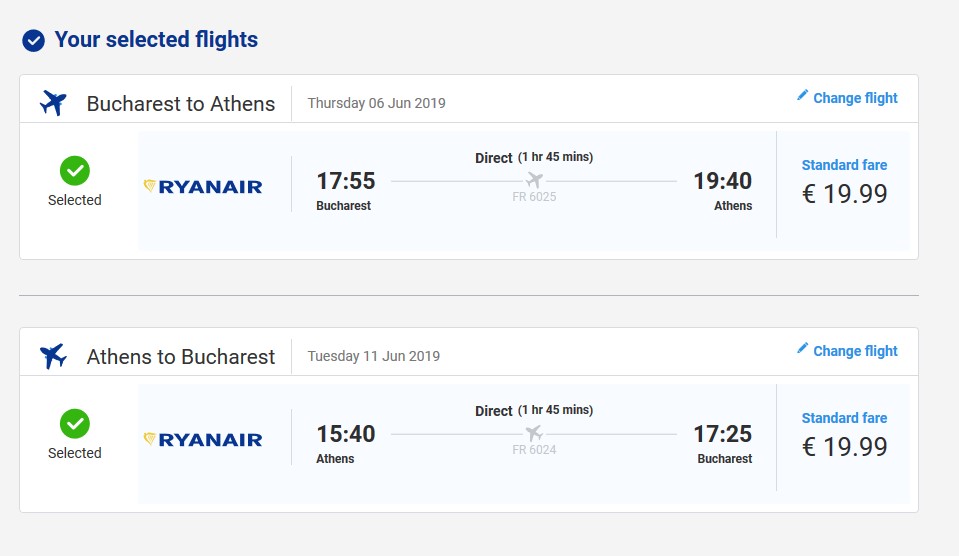Click the pencil icon for outbound Change flight

(802, 95)
